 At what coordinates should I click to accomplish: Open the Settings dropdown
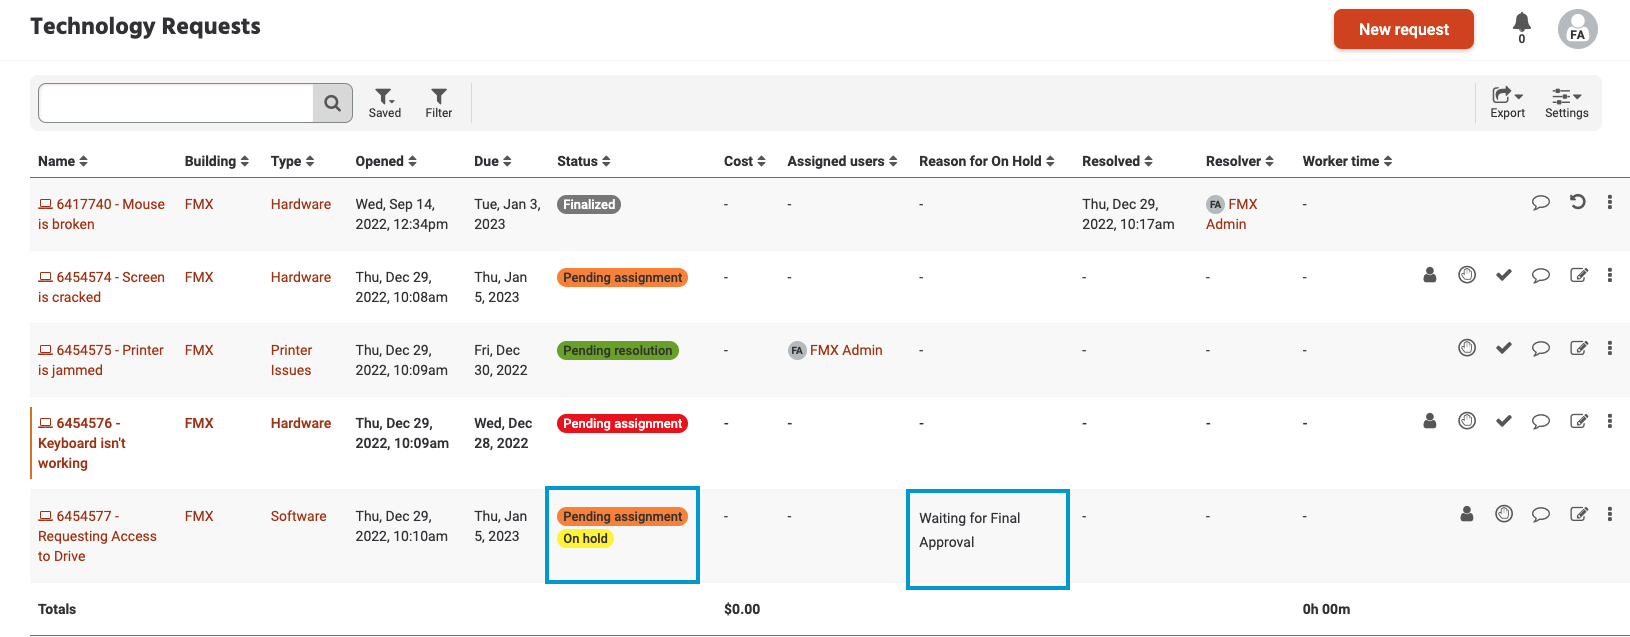1566,103
